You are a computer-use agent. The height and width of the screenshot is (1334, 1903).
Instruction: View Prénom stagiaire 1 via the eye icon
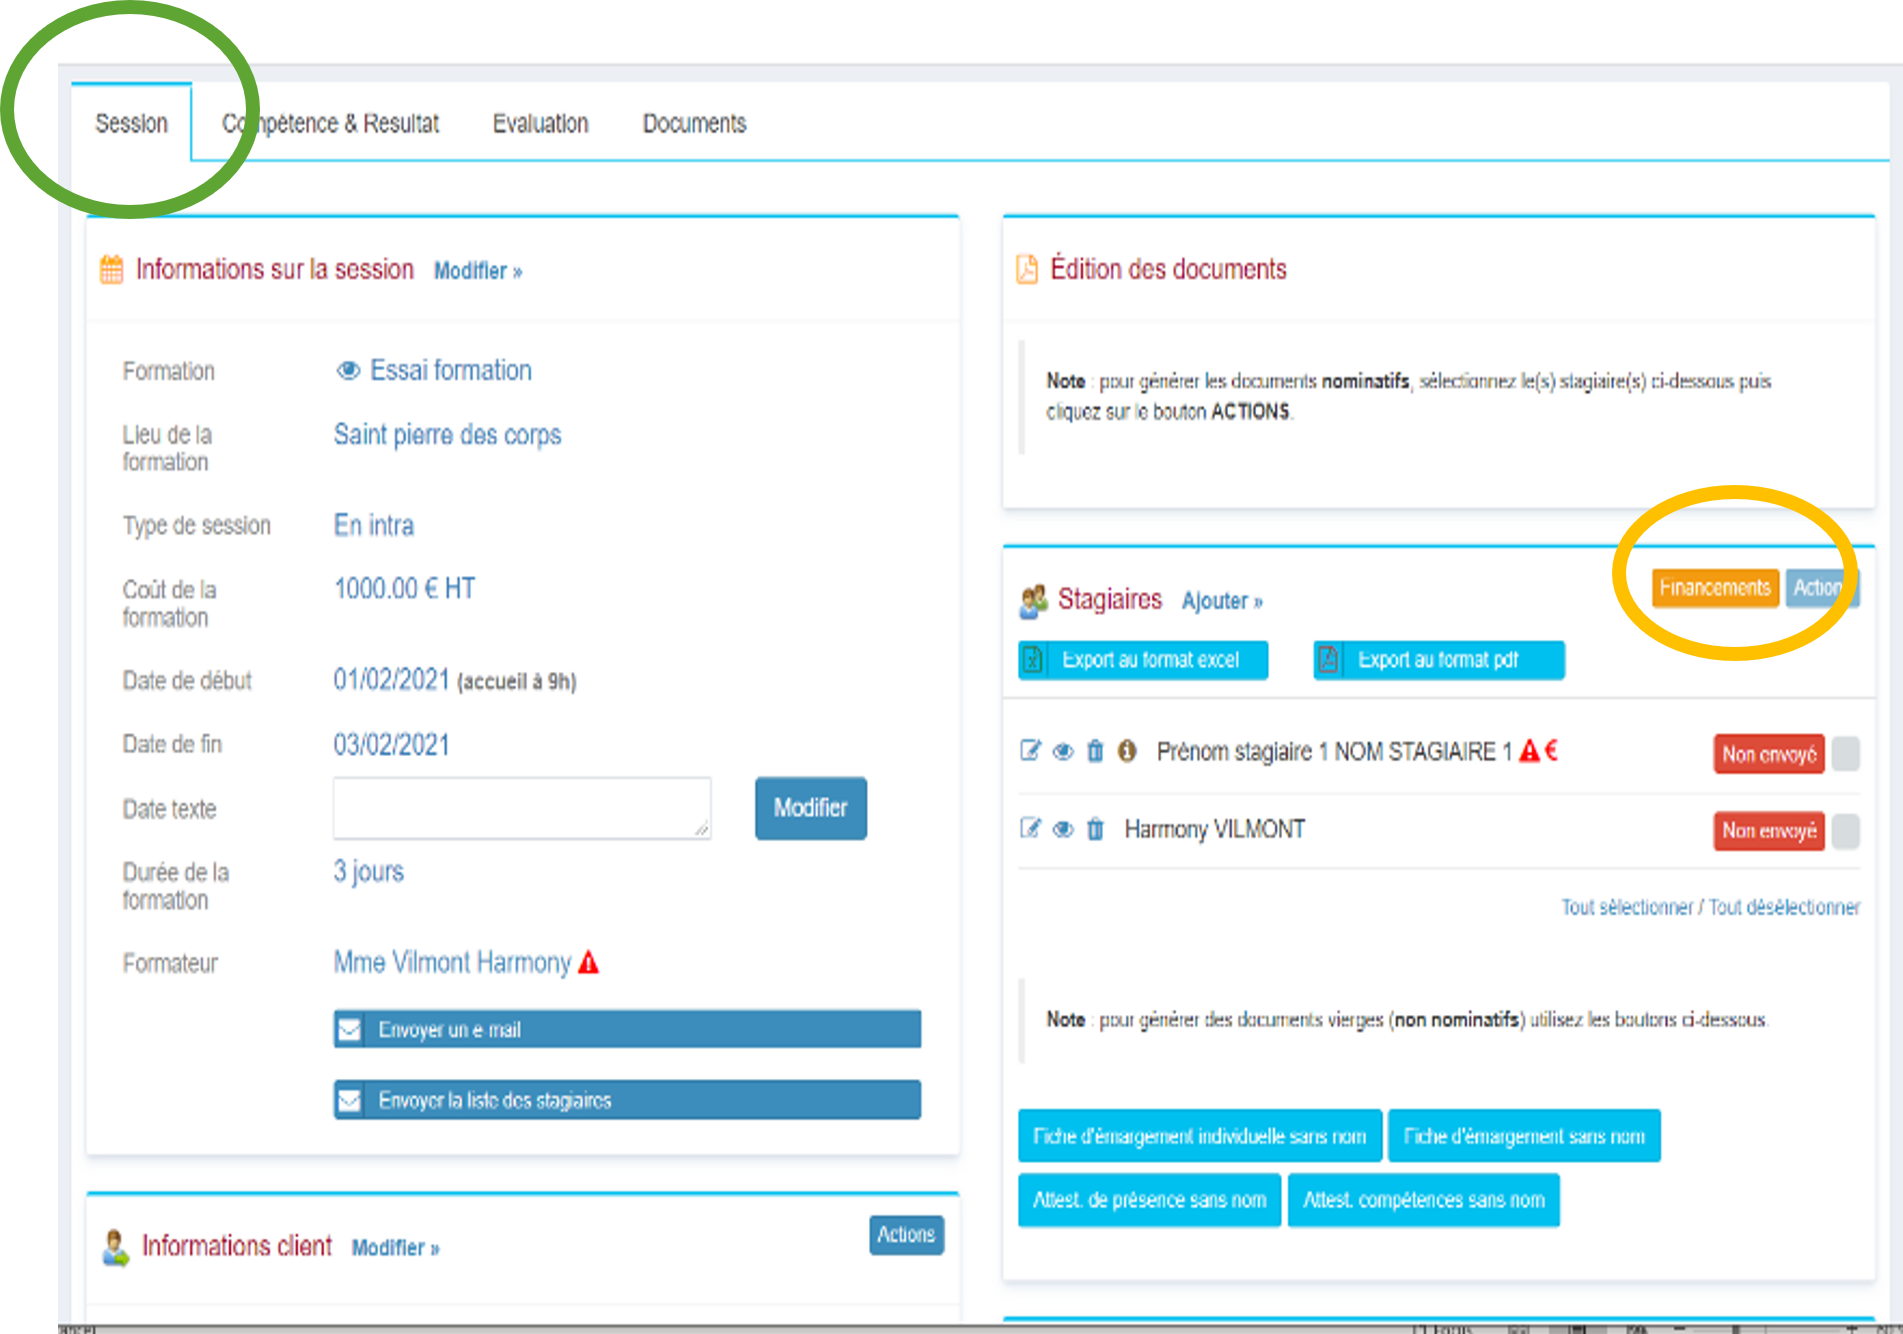coord(1063,751)
